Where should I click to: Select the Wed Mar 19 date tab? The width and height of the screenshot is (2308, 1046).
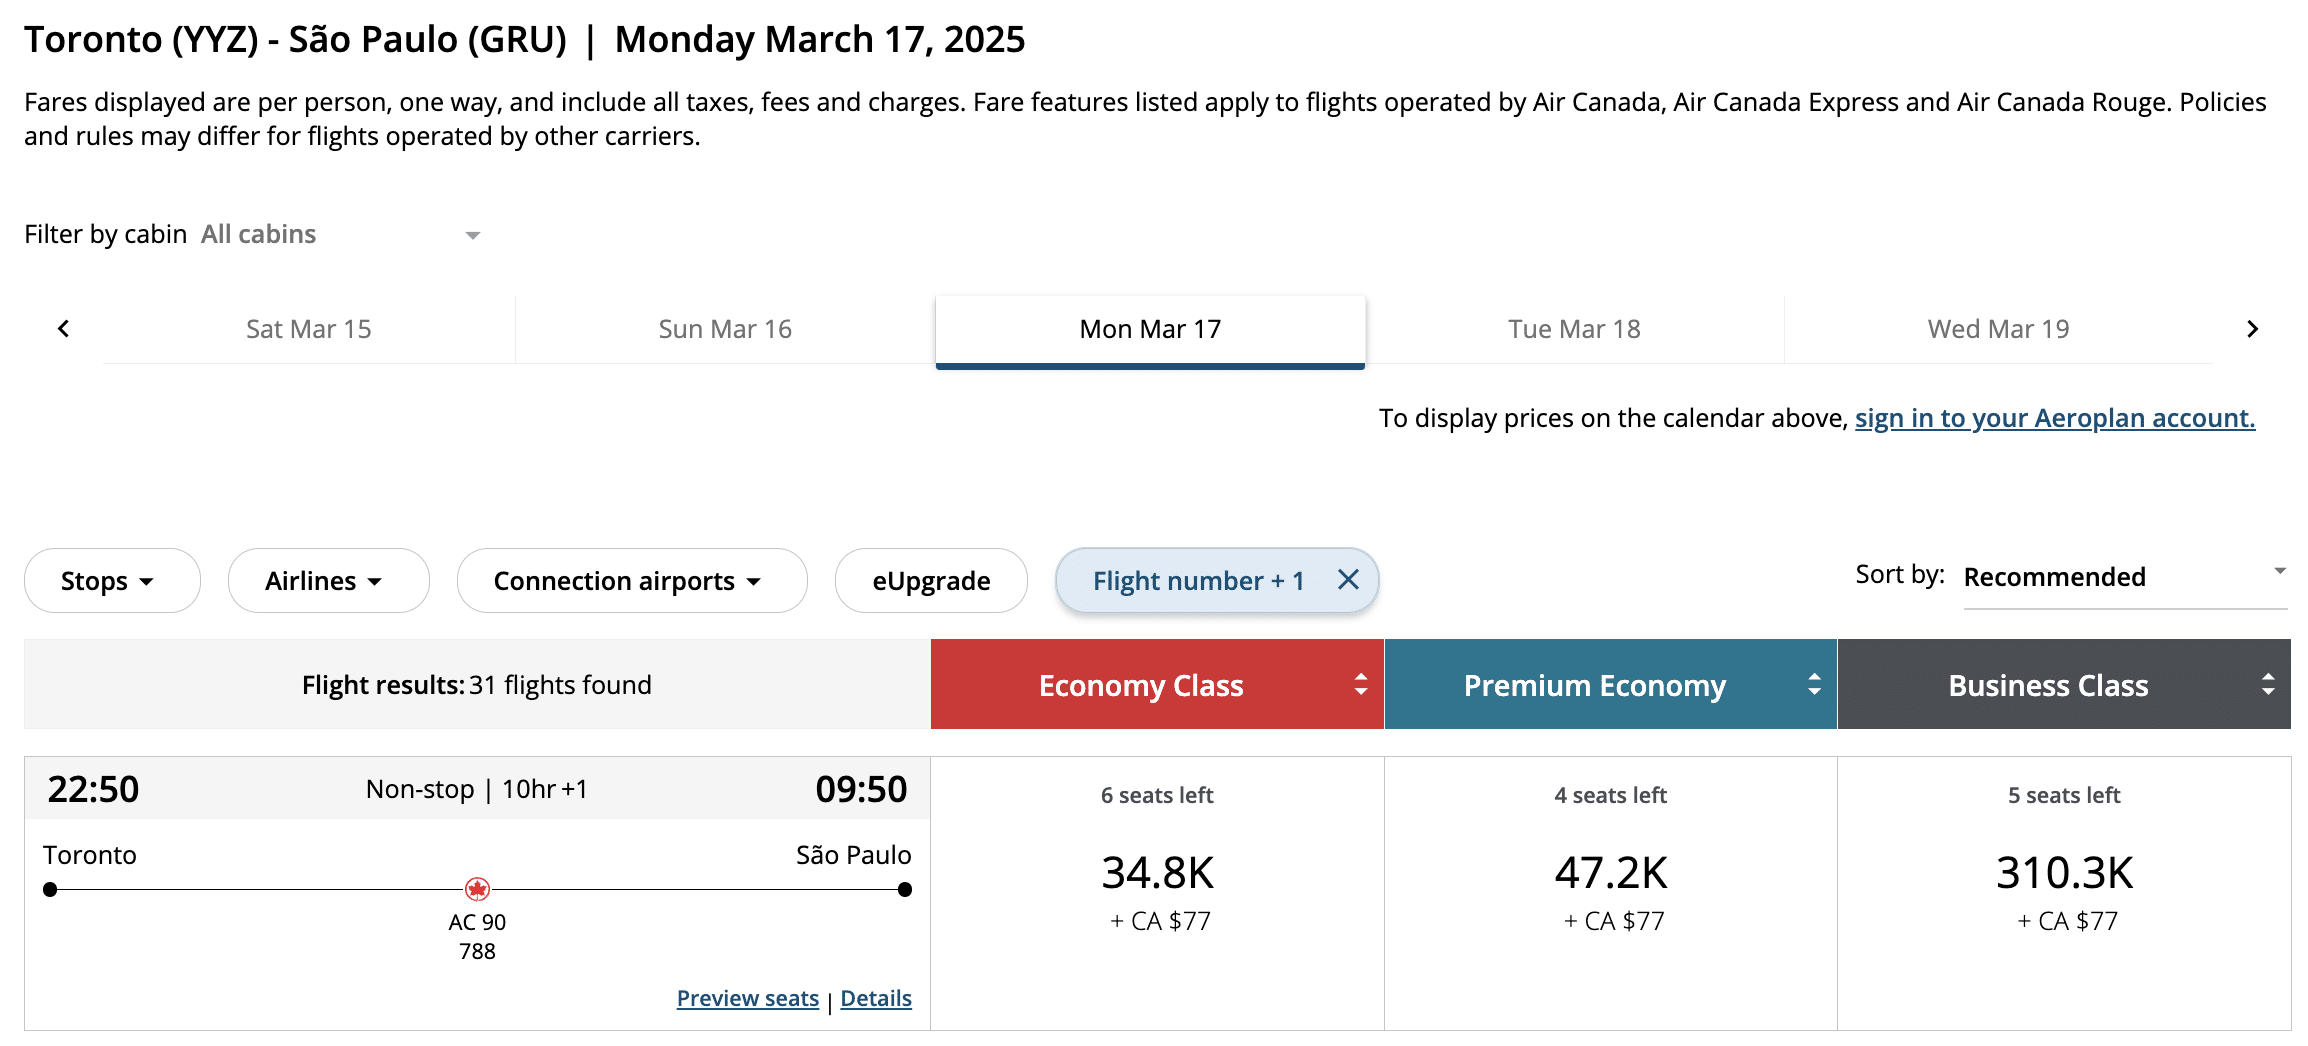(x=1998, y=329)
